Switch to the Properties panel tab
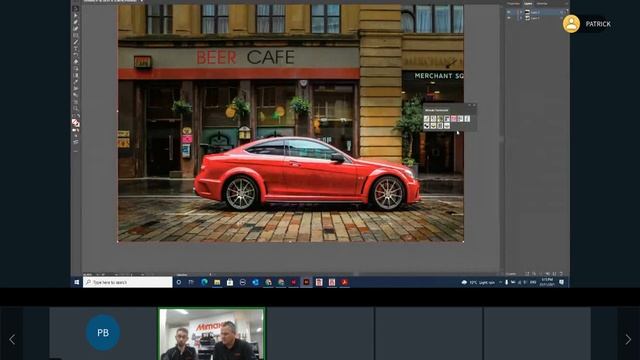Screen dimensions: 640x360 [513, 3]
